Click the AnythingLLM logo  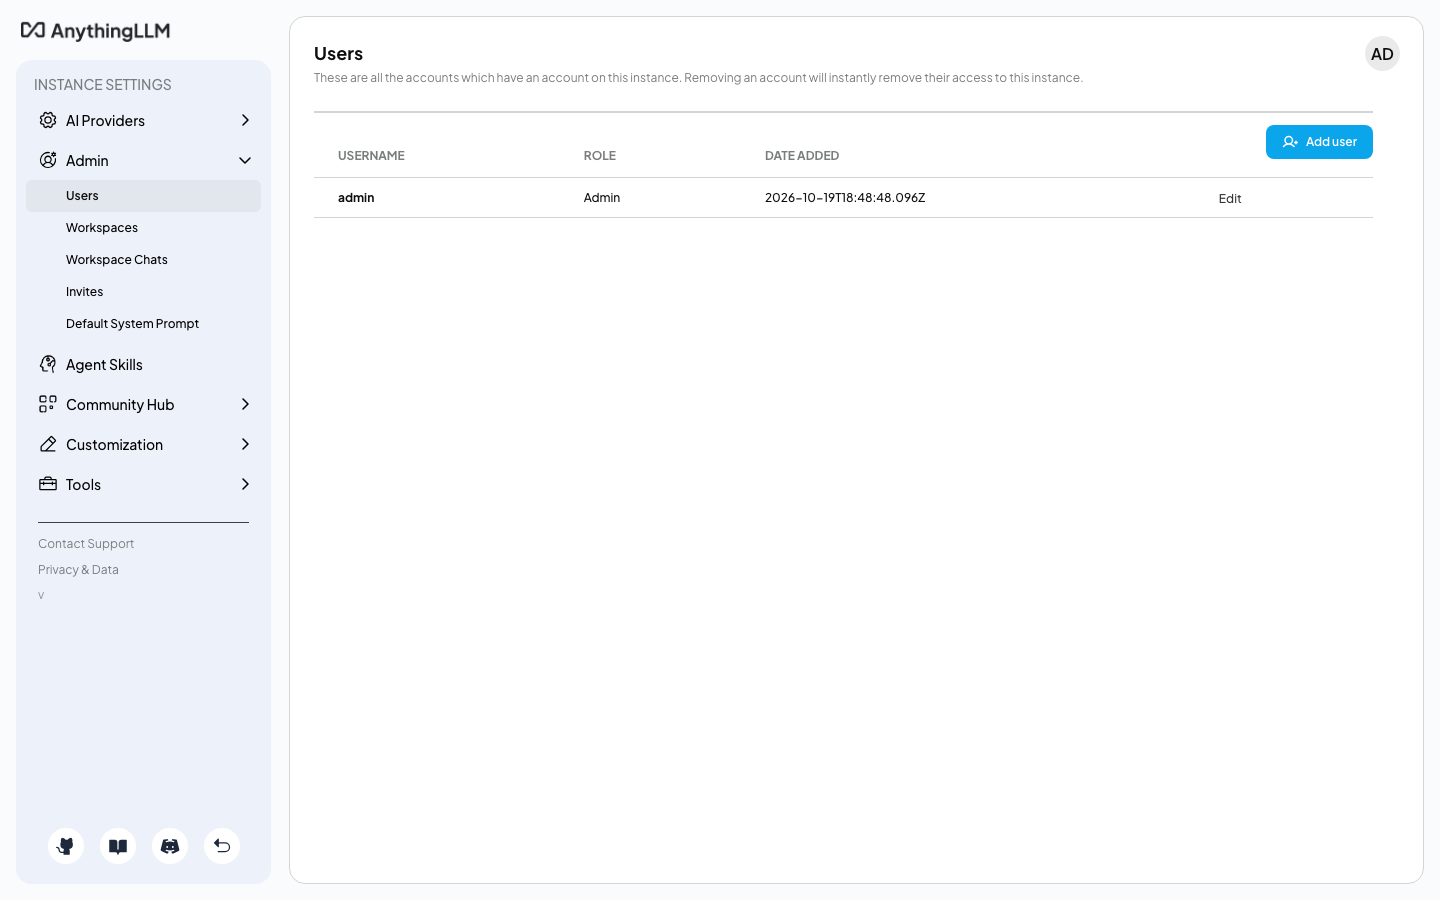point(96,31)
